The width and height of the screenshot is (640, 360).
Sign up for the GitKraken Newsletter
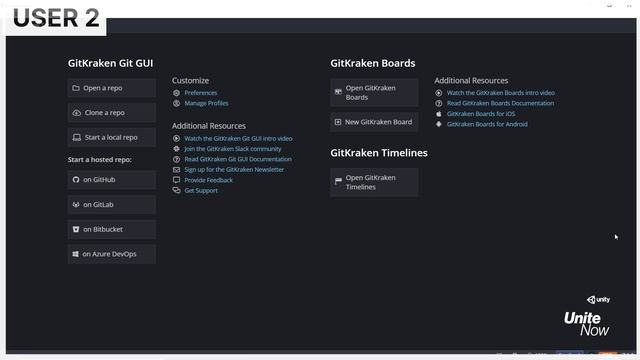(234, 169)
